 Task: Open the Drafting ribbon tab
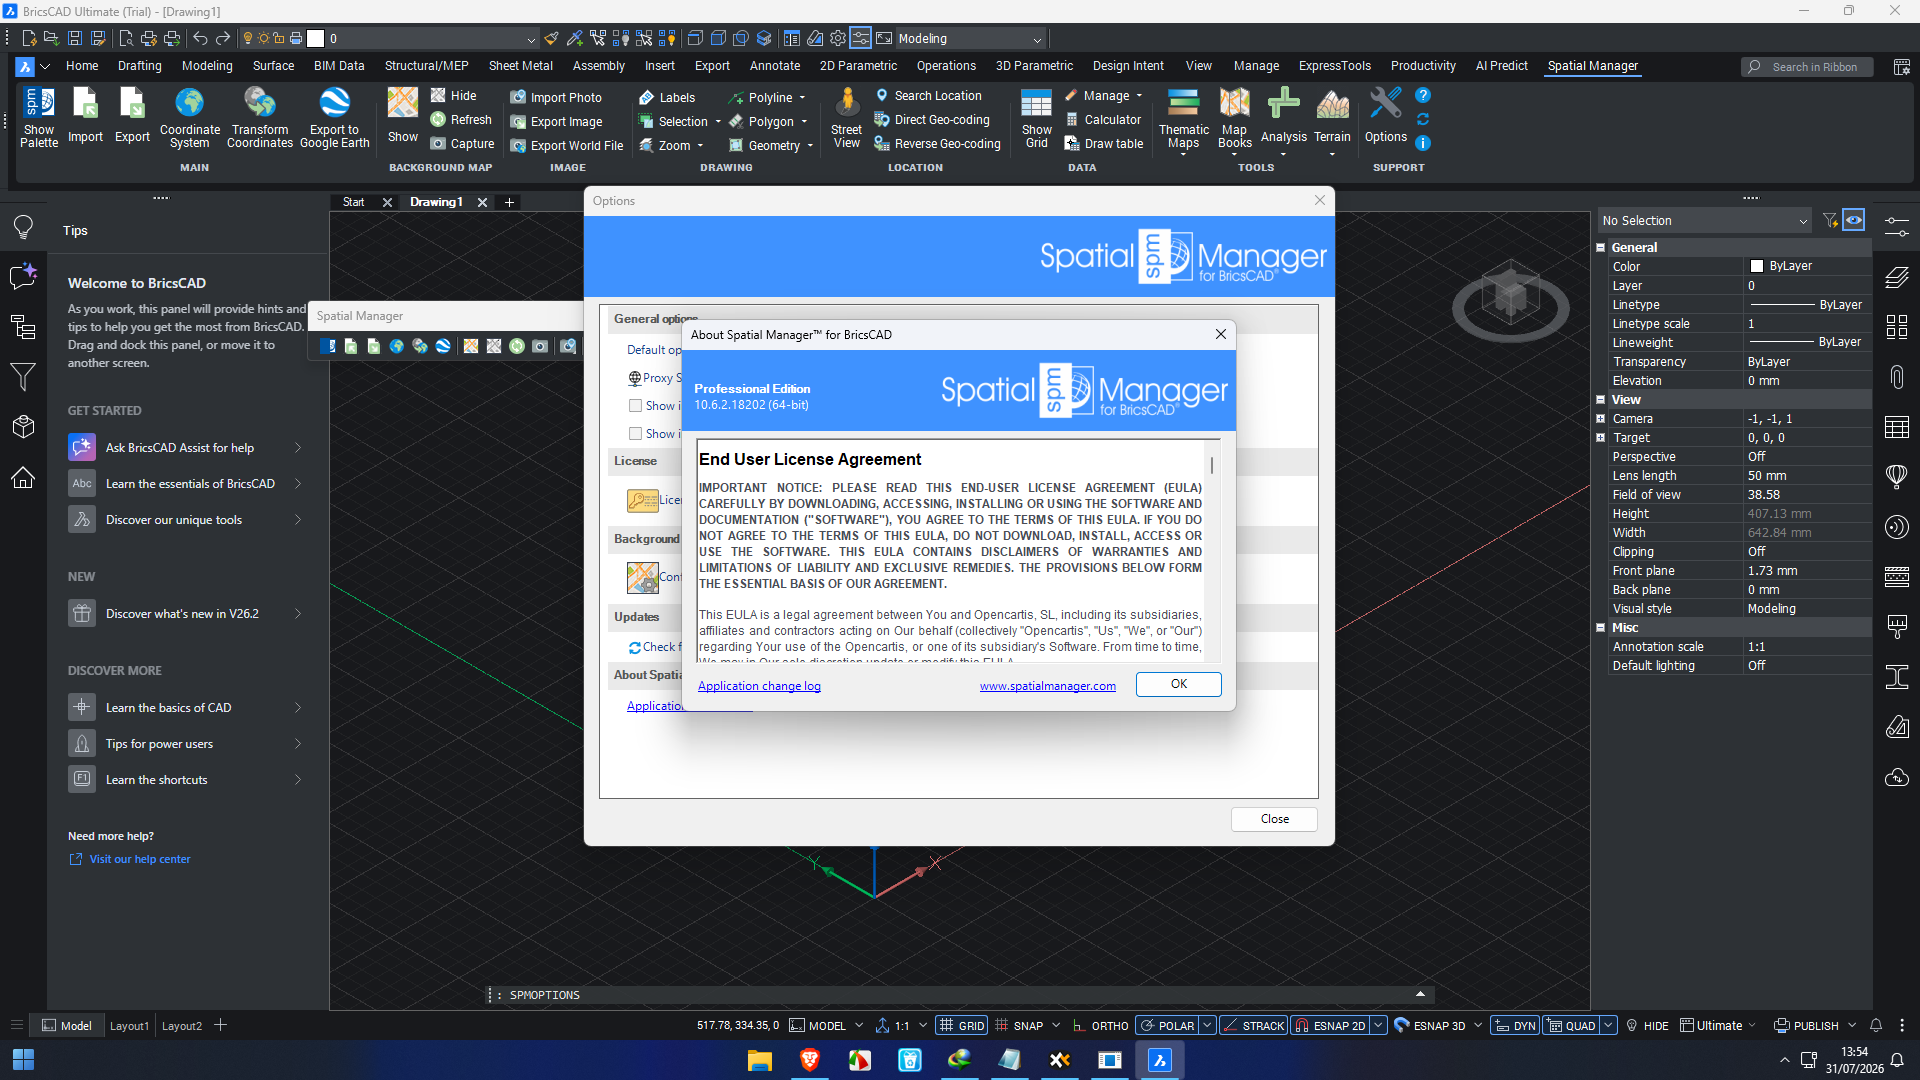click(139, 66)
